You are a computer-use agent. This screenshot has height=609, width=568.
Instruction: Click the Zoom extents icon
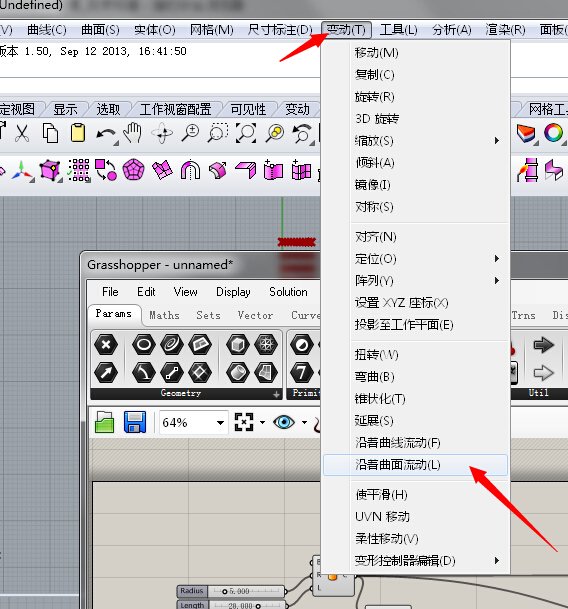coord(246,133)
